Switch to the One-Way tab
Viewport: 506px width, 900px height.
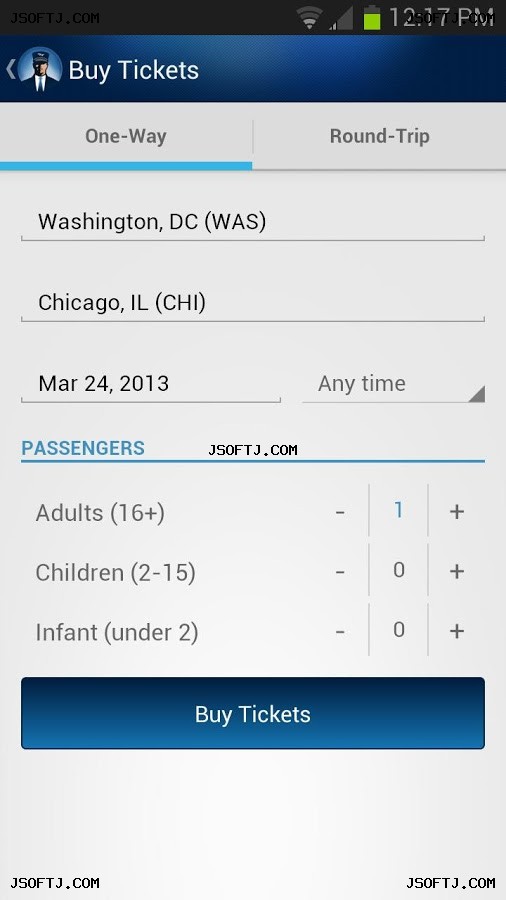point(126,137)
